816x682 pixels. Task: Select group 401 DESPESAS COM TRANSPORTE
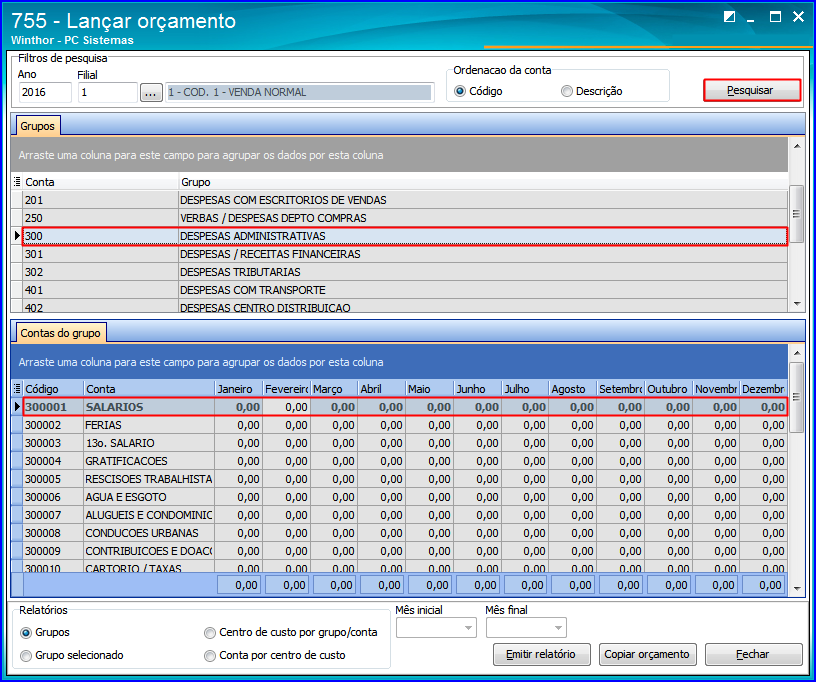tap(405, 290)
